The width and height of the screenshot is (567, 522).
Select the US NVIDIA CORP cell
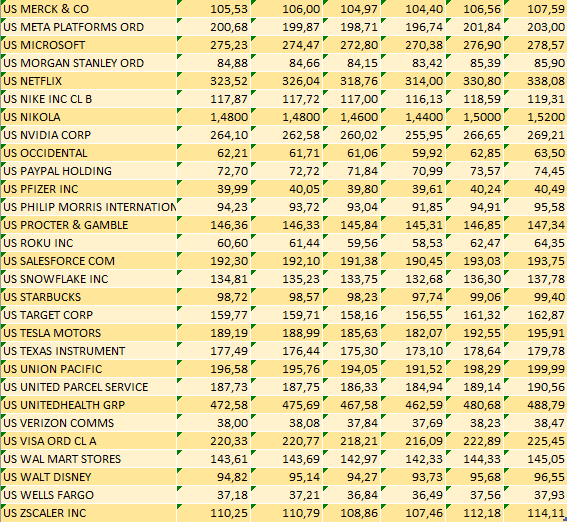pos(89,135)
